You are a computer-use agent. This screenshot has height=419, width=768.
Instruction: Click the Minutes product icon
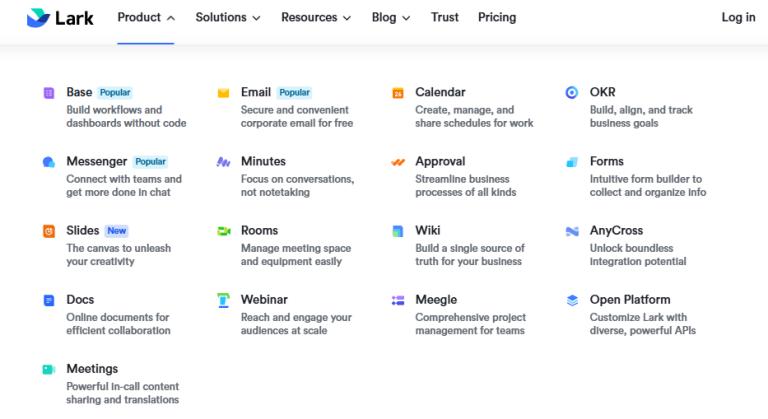click(223, 162)
